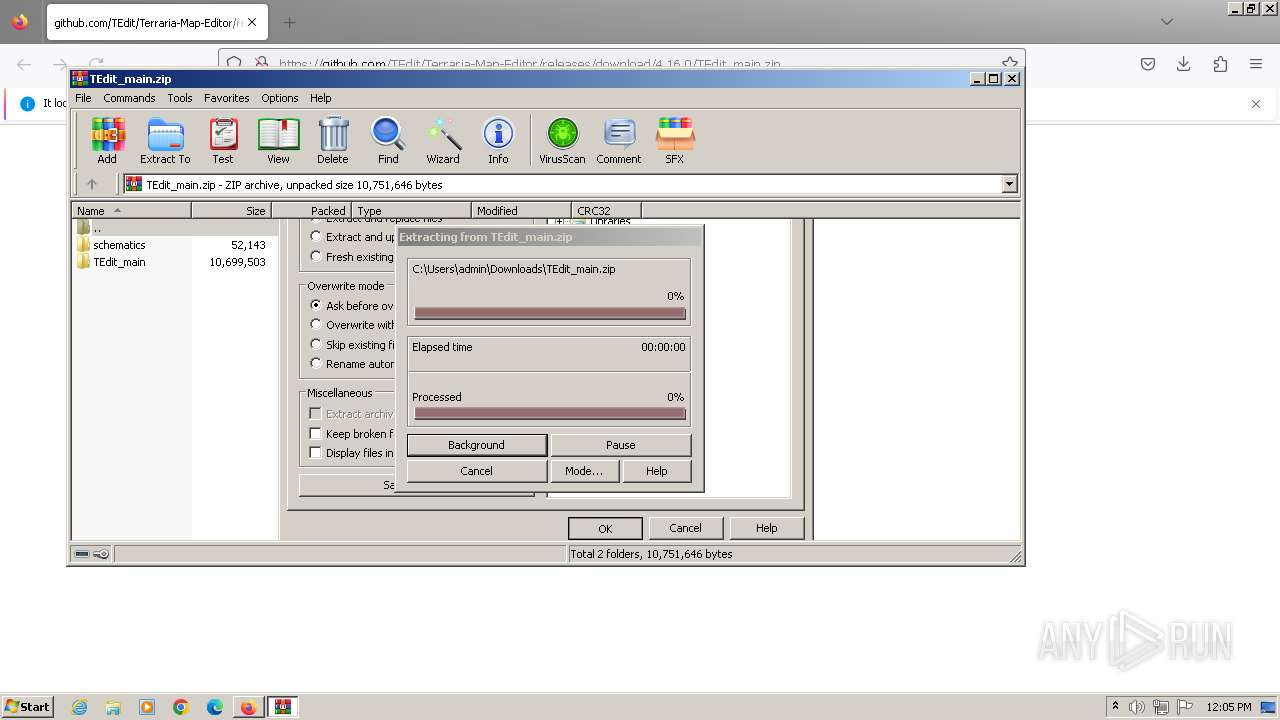Click the Comment toolbar icon
1280x720 pixels.
(x=619, y=140)
